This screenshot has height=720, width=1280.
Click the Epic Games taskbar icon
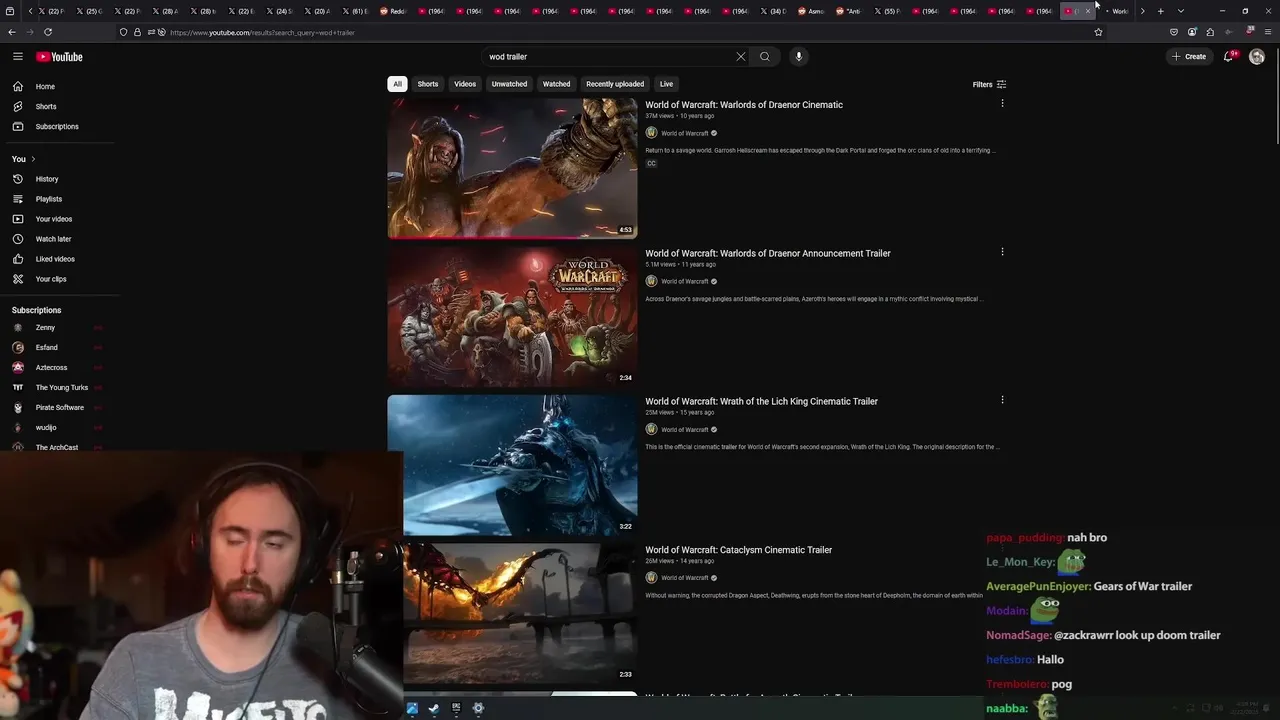pyautogui.click(x=456, y=708)
